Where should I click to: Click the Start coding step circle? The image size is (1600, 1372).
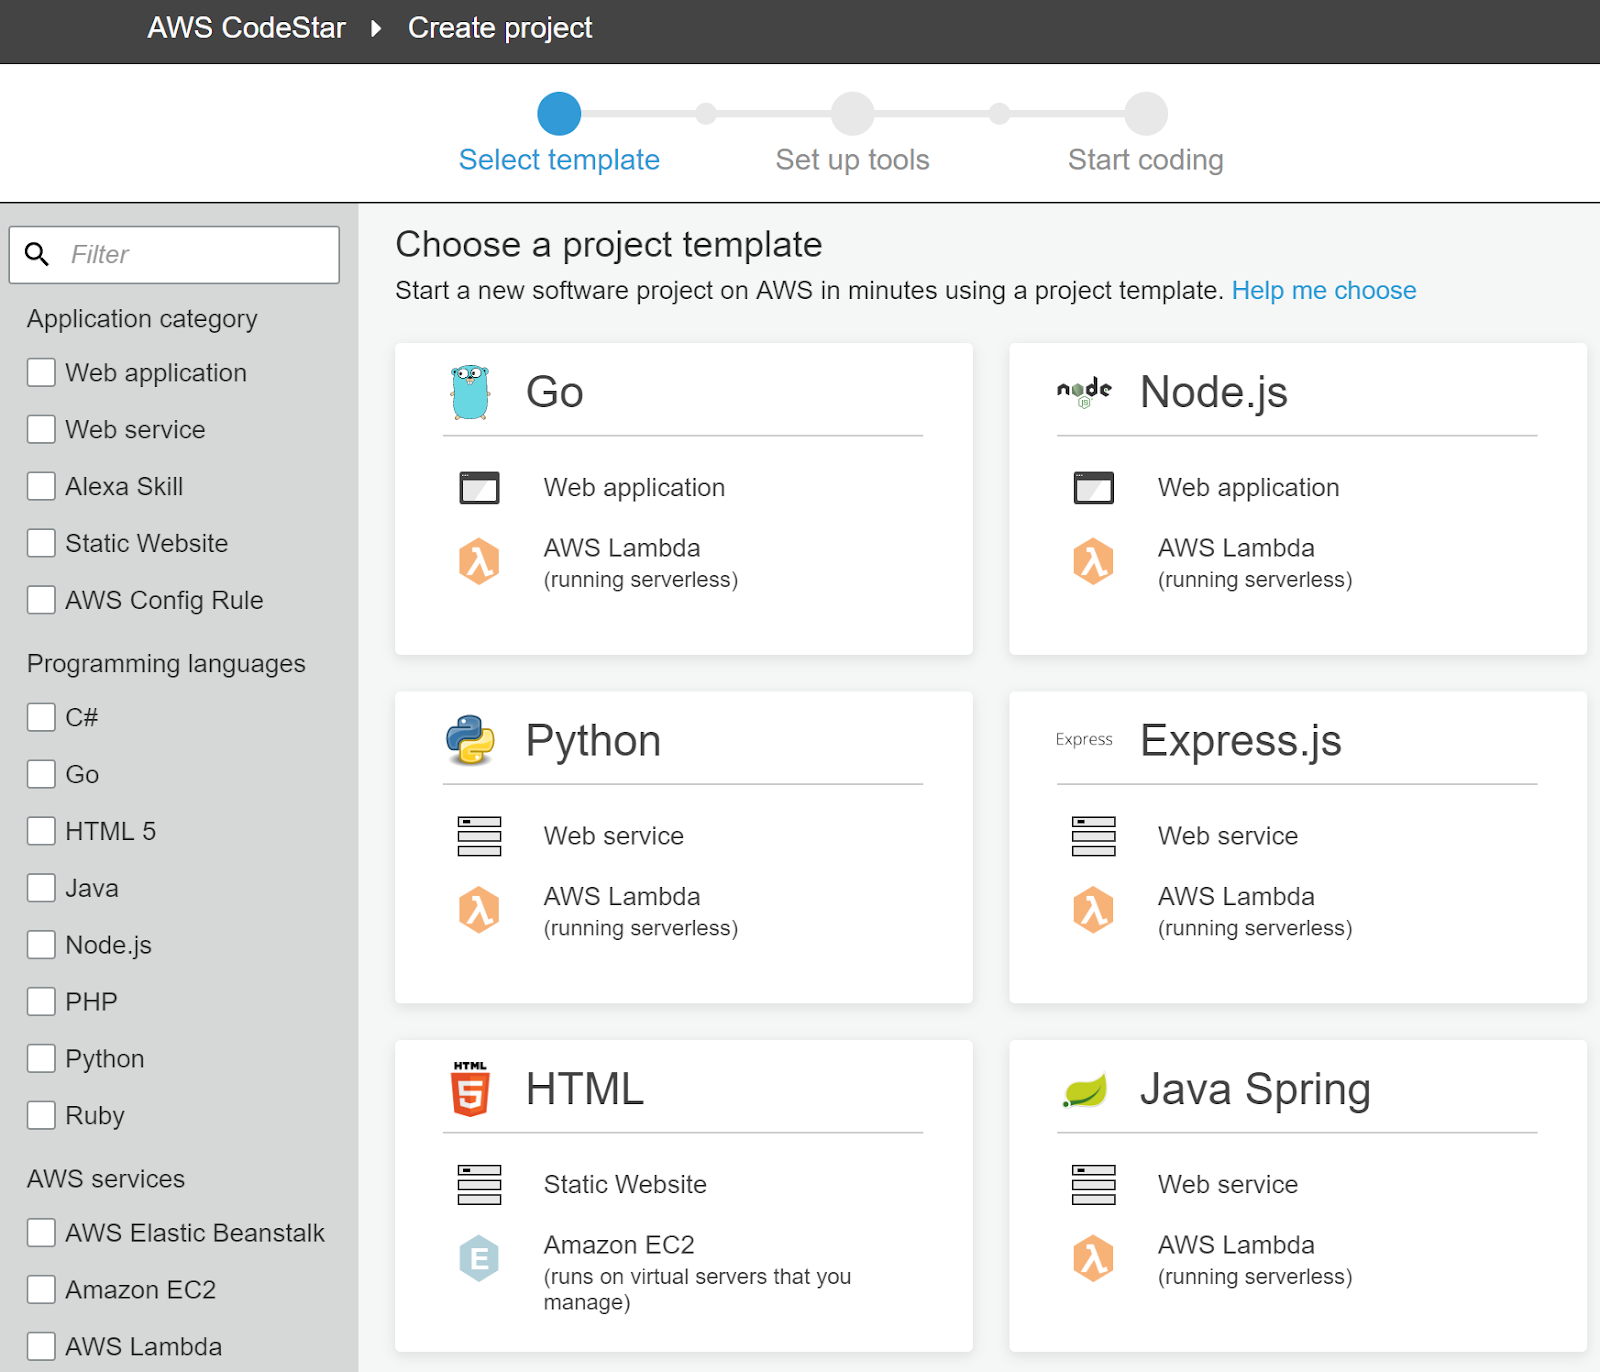pyautogui.click(x=1146, y=114)
